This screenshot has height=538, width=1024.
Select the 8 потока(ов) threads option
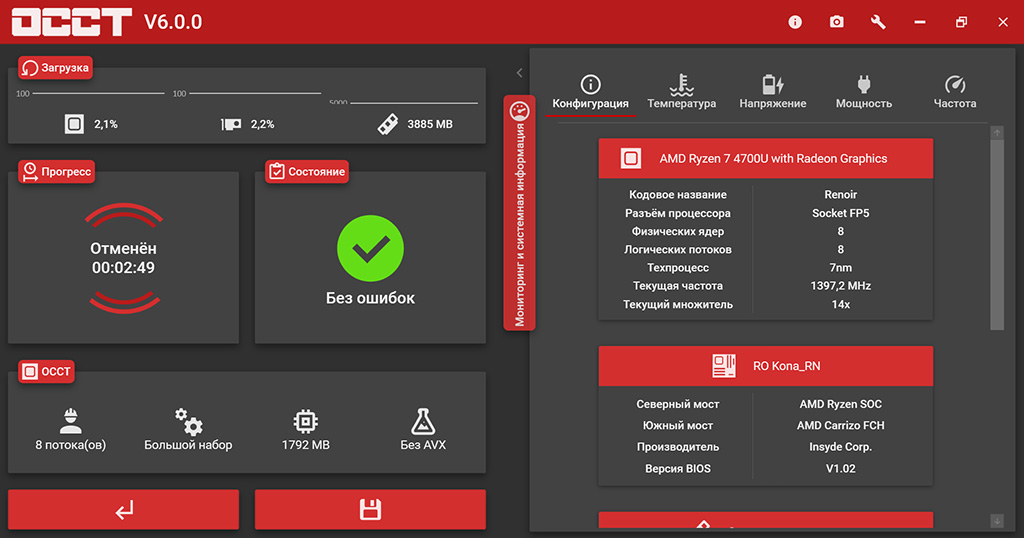[x=71, y=430]
